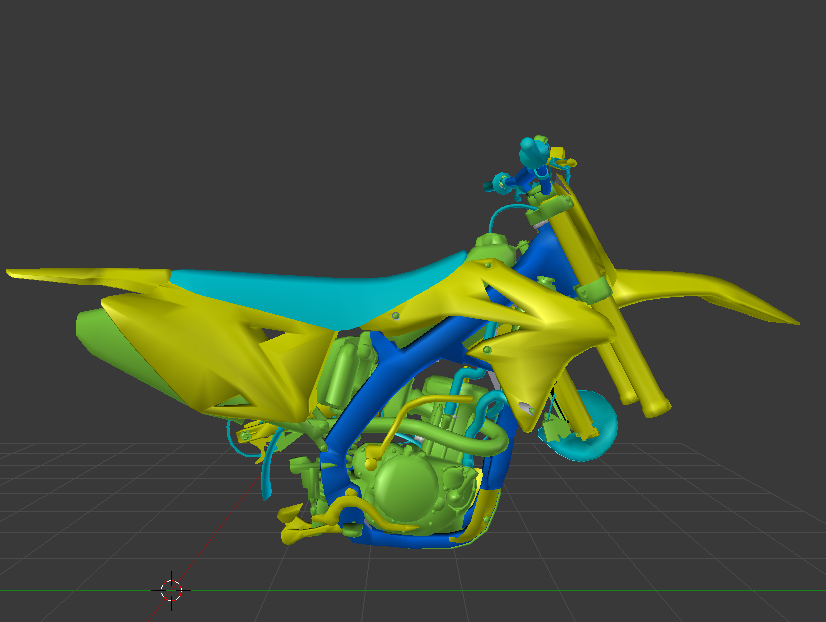
Task: Select the cyan motorcycle seat
Action: [x=300, y=290]
